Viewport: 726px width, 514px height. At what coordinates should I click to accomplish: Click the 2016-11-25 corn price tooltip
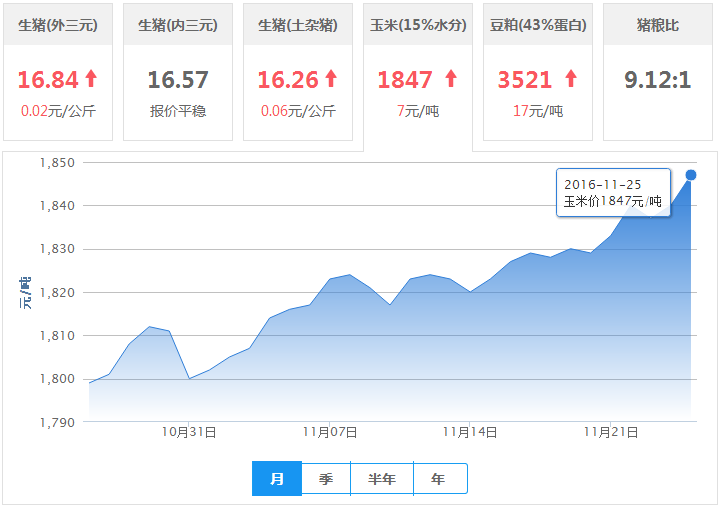click(613, 192)
